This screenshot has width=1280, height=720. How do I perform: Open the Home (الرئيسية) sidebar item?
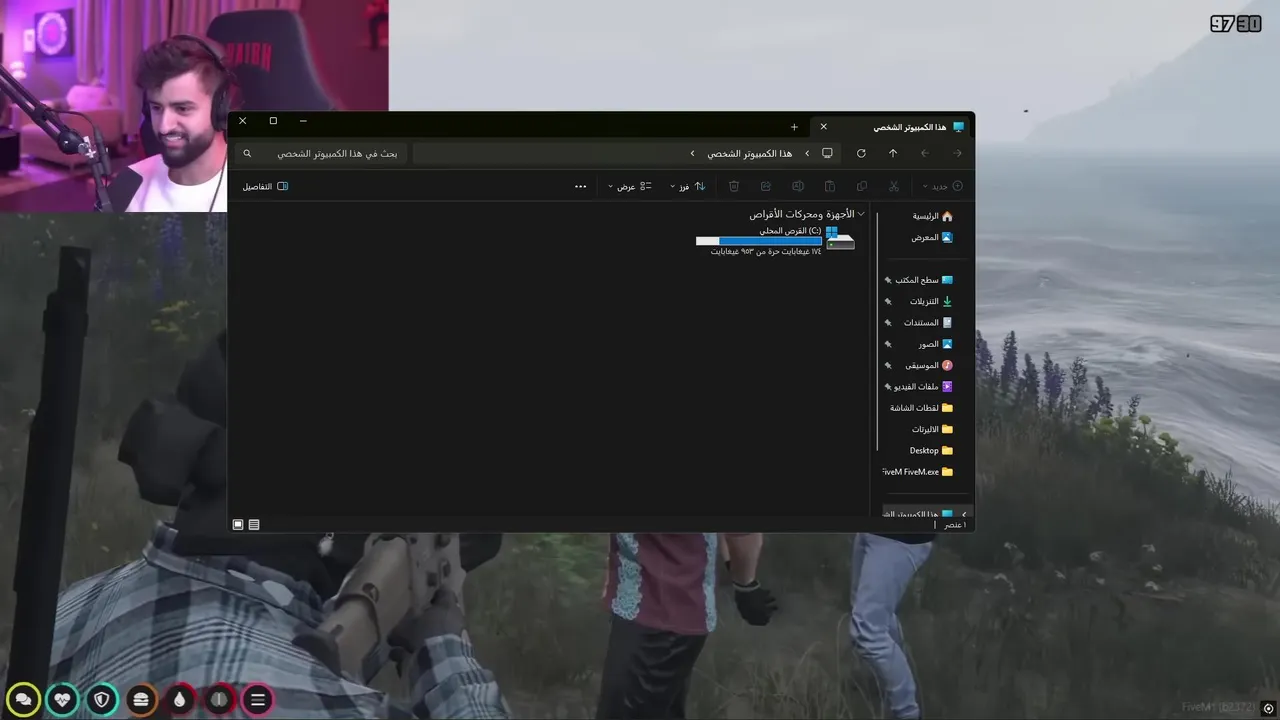click(931, 216)
